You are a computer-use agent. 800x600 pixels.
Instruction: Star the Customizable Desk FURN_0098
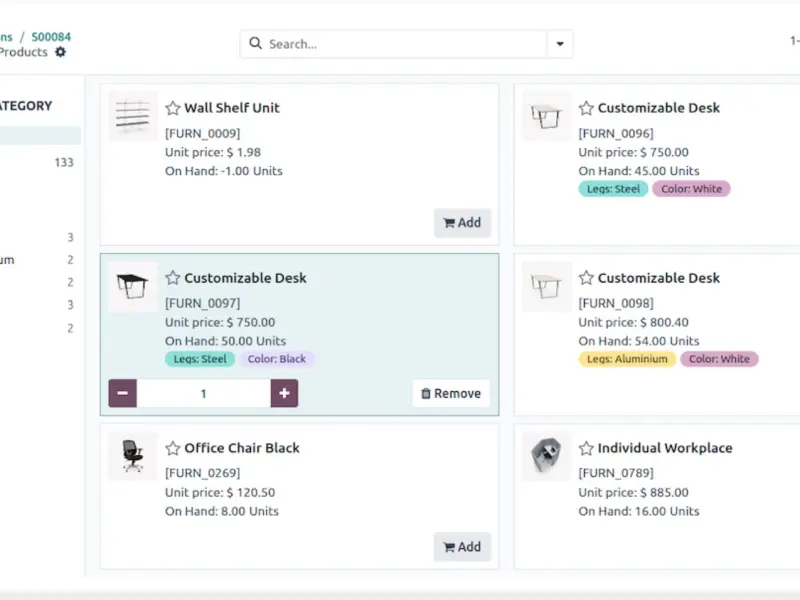[x=586, y=278]
